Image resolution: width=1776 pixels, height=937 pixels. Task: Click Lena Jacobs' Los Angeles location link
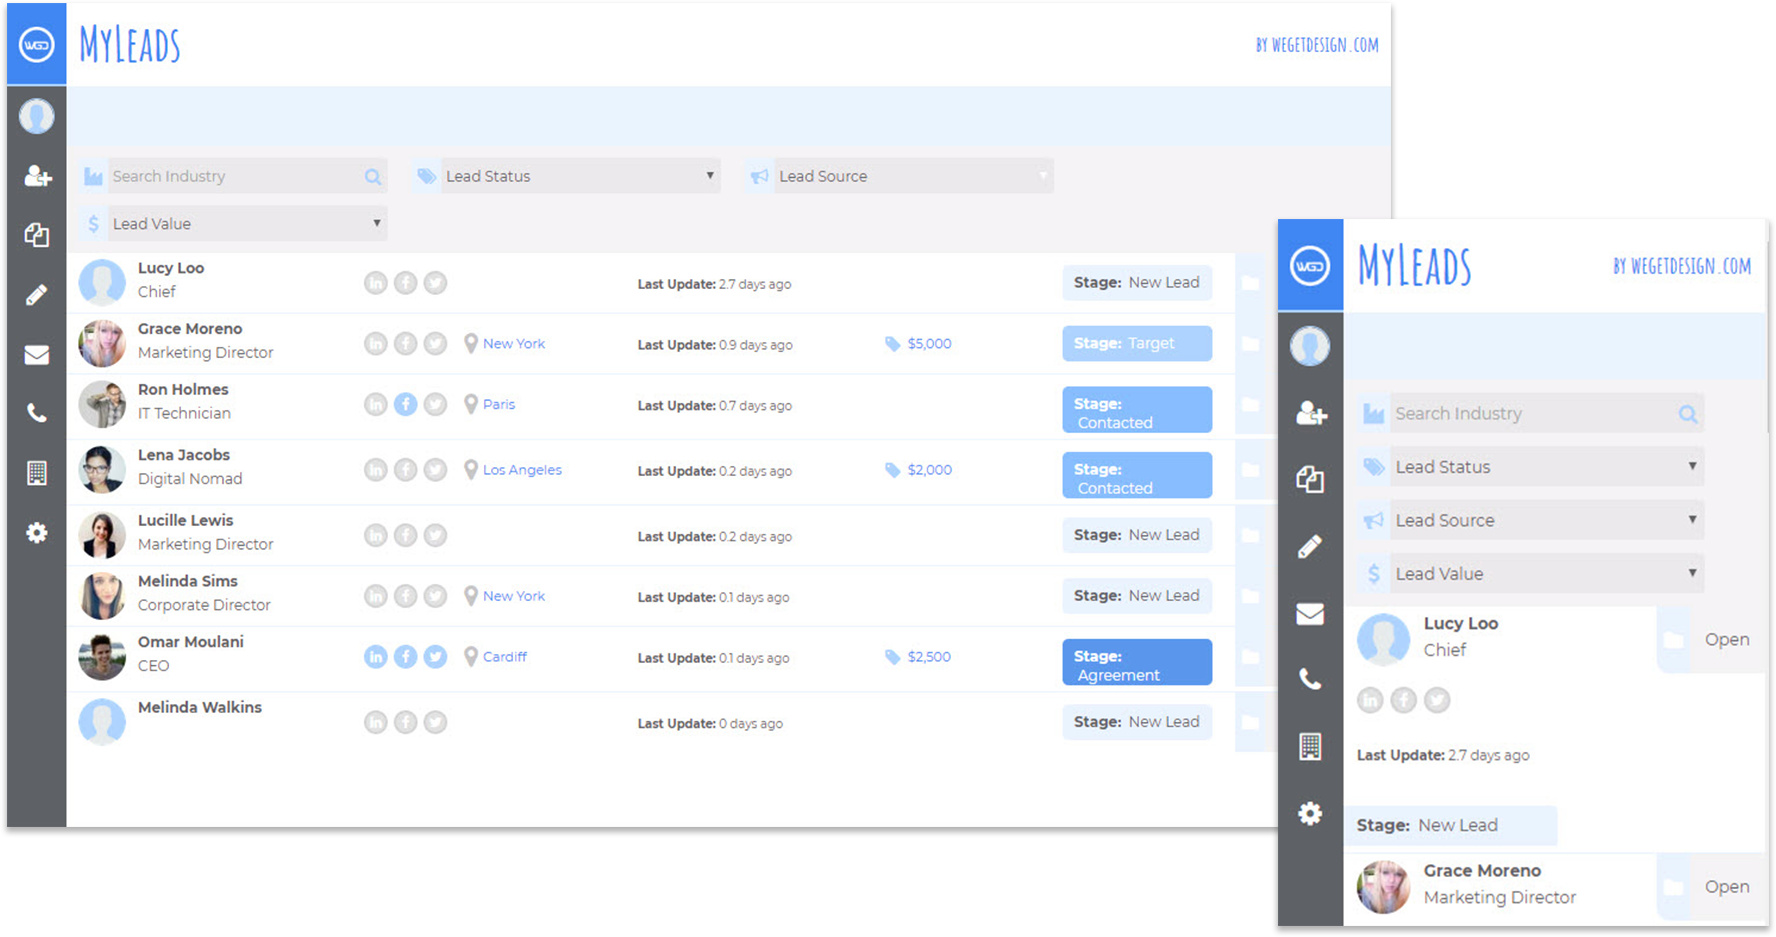pos(522,470)
